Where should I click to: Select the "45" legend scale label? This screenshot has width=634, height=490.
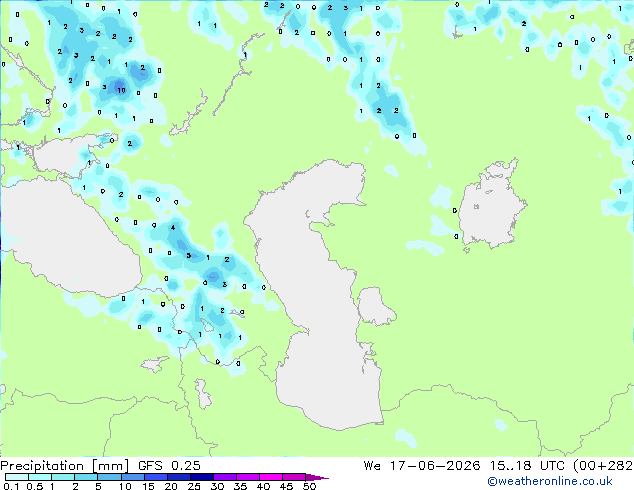point(286,486)
